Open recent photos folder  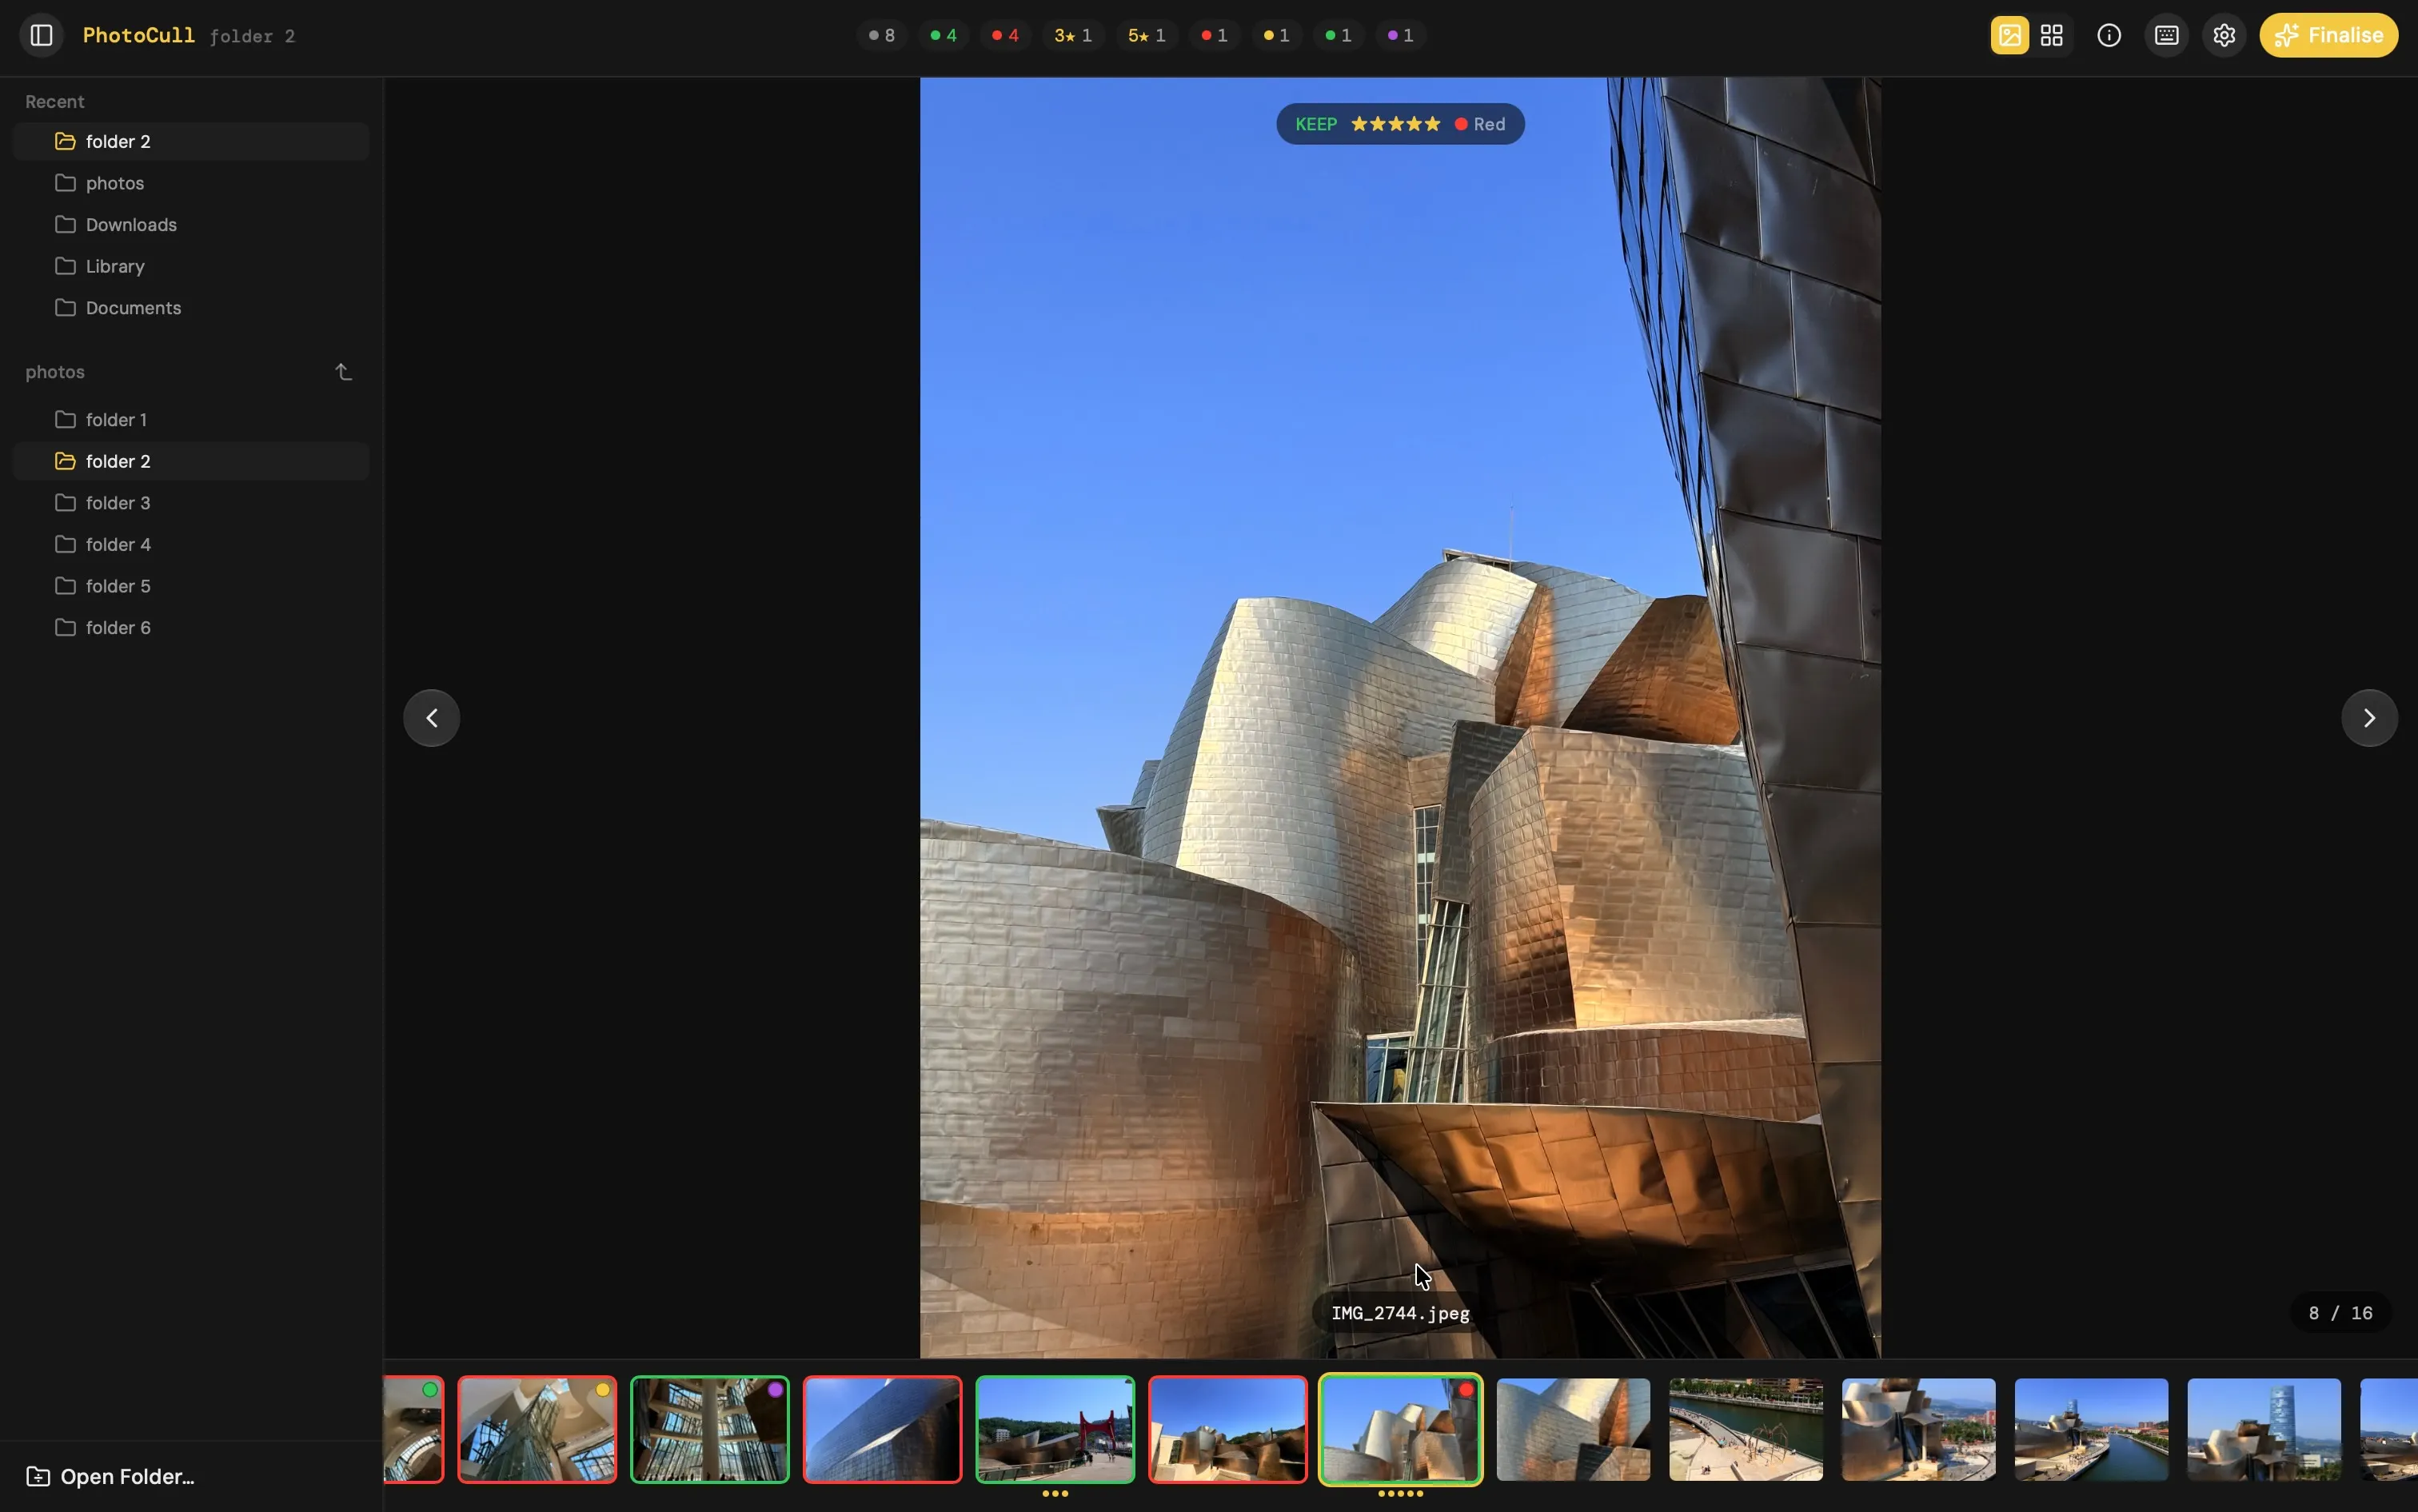[x=191, y=183]
